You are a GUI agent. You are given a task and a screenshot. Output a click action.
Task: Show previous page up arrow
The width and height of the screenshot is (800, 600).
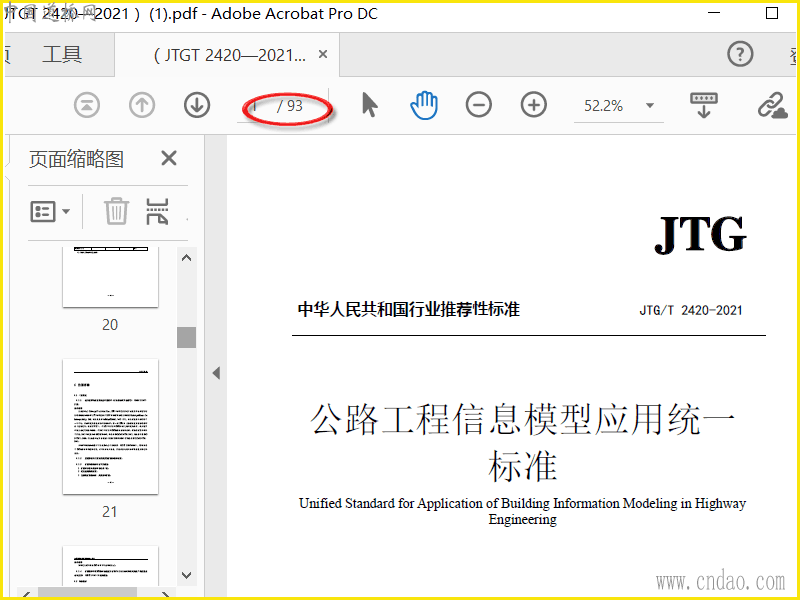click(142, 106)
